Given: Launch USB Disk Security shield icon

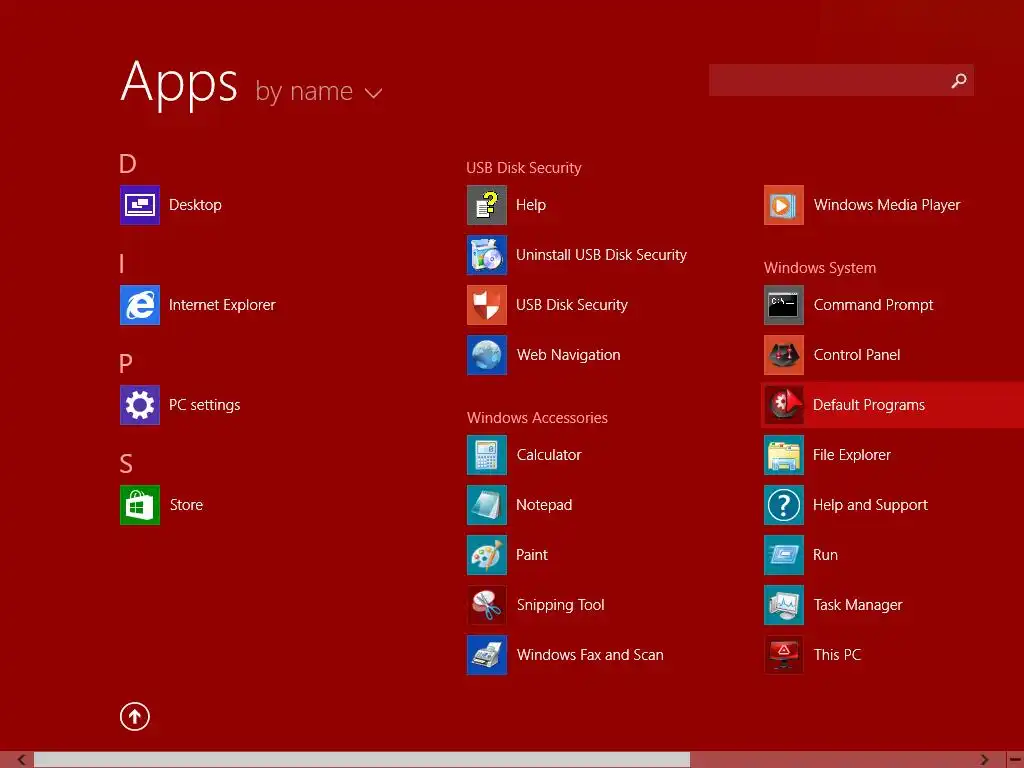Looking at the screenshot, I should 487,305.
